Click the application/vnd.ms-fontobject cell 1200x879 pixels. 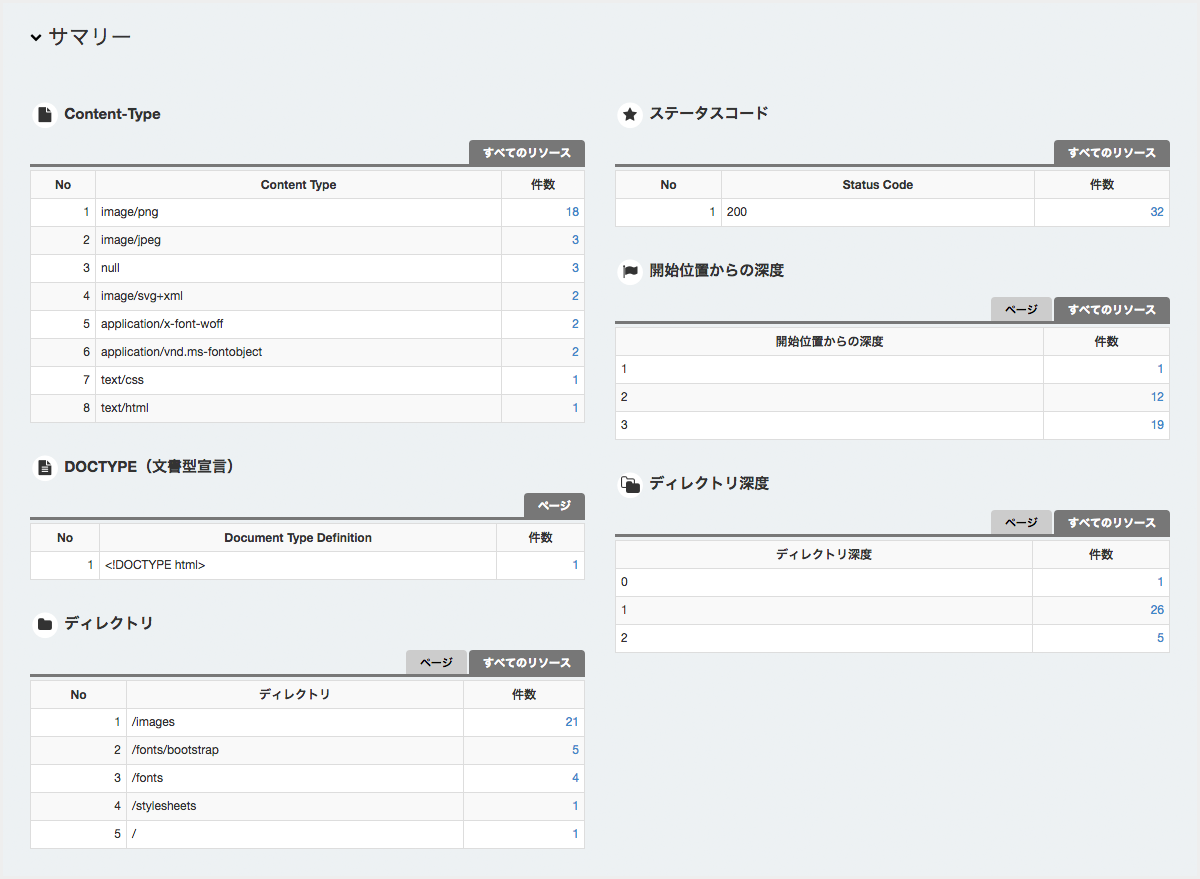point(298,352)
